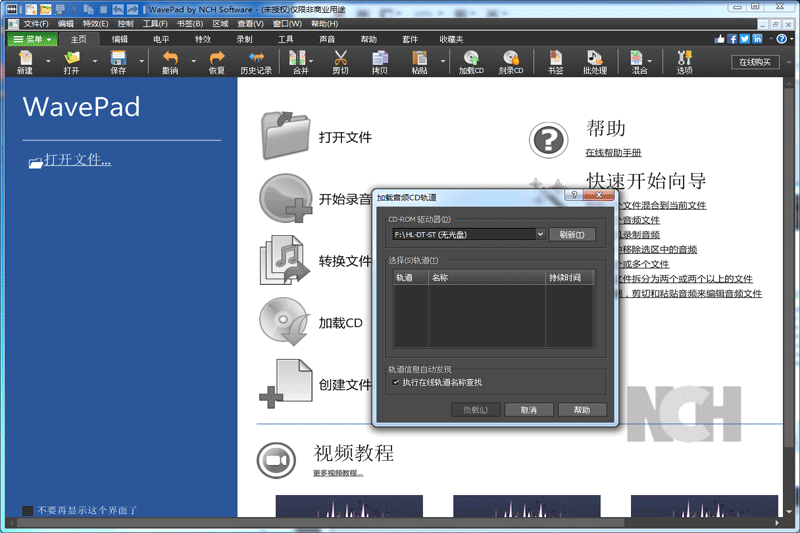Open the 书签(B) menu
800x533 pixels.
(190, 23)
